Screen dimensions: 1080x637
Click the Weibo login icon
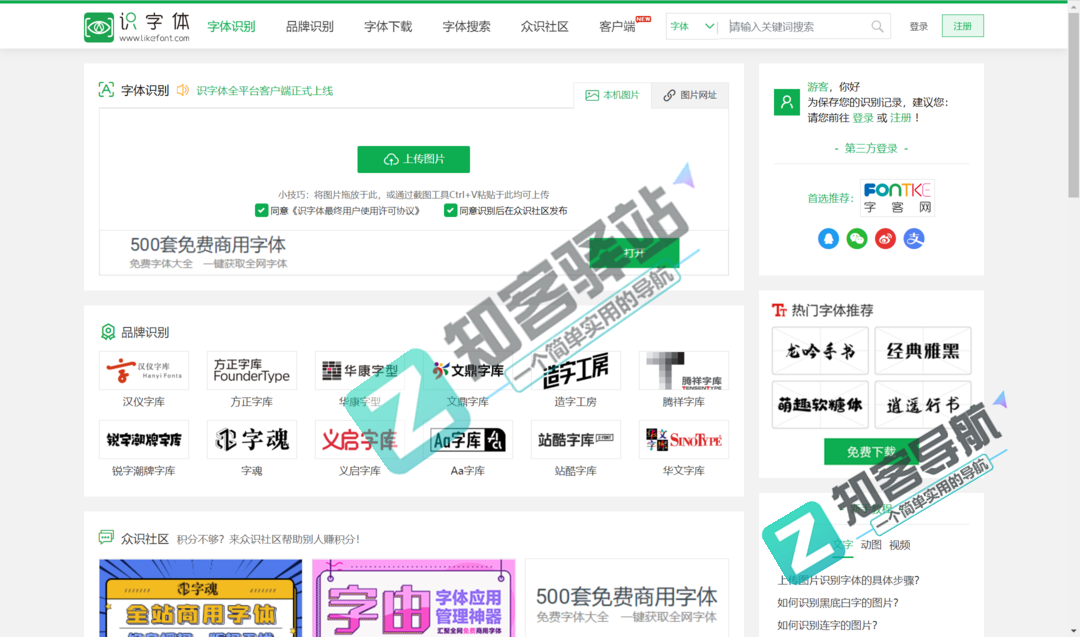(885, 239)
